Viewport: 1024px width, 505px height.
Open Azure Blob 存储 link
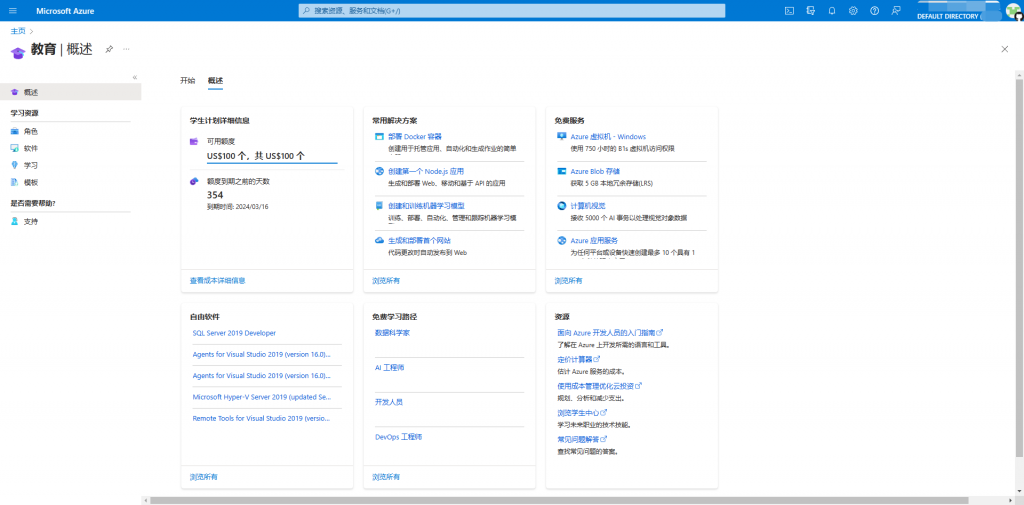pos(595,171)
